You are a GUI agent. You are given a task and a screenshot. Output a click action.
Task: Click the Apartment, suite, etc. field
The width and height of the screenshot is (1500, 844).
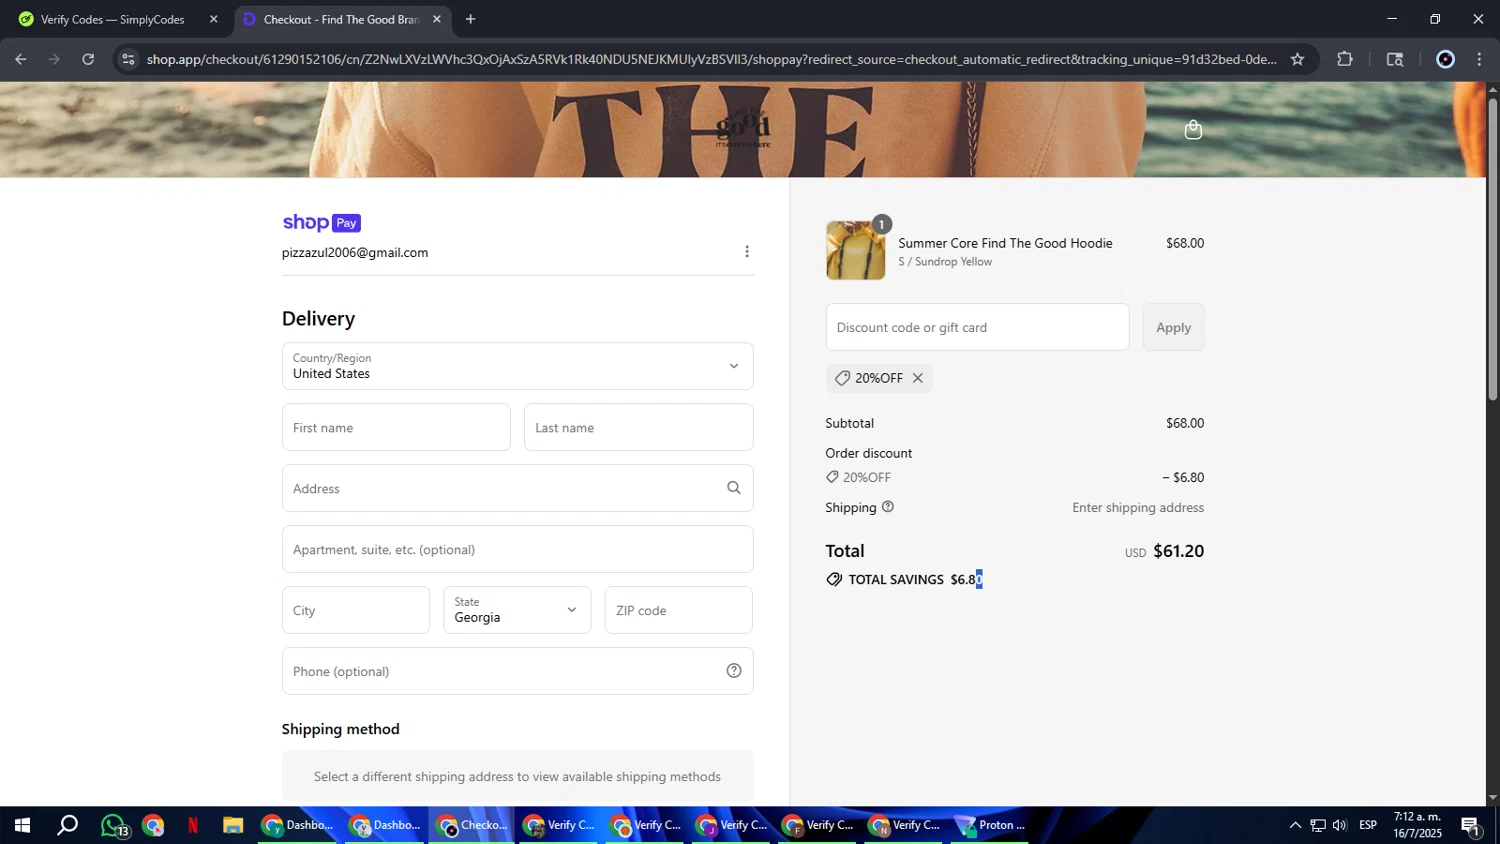pyautogui.click(x=517, y=549)
